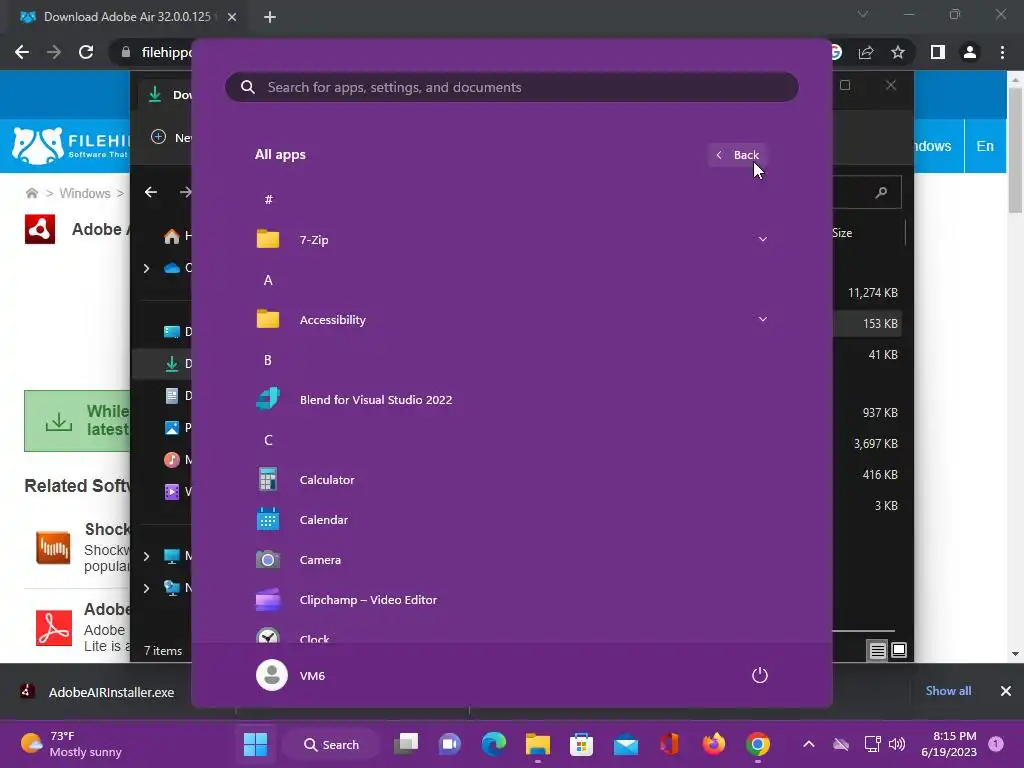Viewport: 1024px width, 768px height.
Task: Open the Calendar app
Action: coord(511,520)
